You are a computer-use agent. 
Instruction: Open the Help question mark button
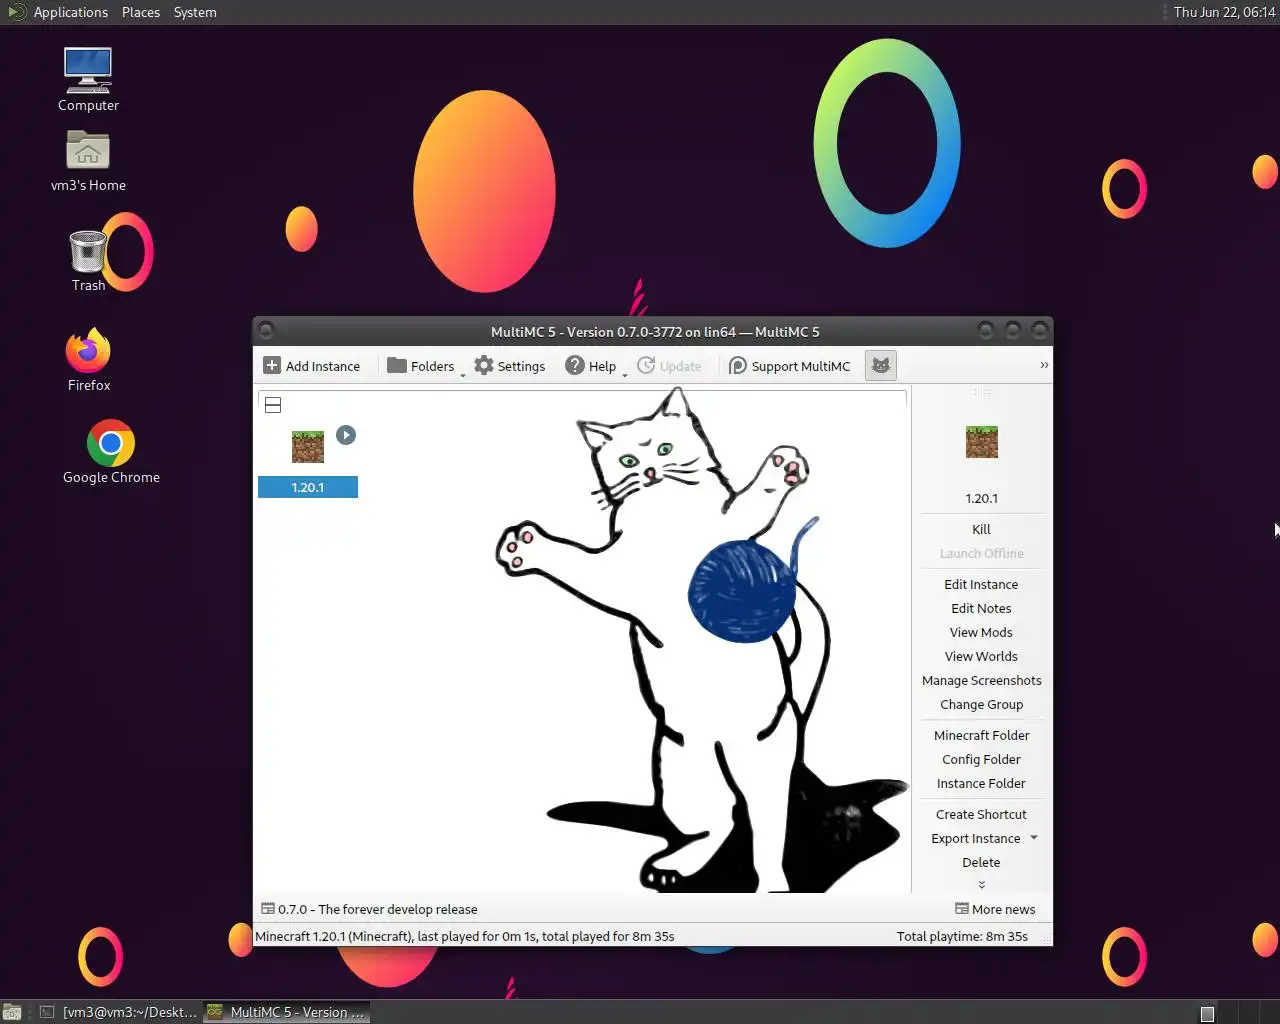pos(575,366)
